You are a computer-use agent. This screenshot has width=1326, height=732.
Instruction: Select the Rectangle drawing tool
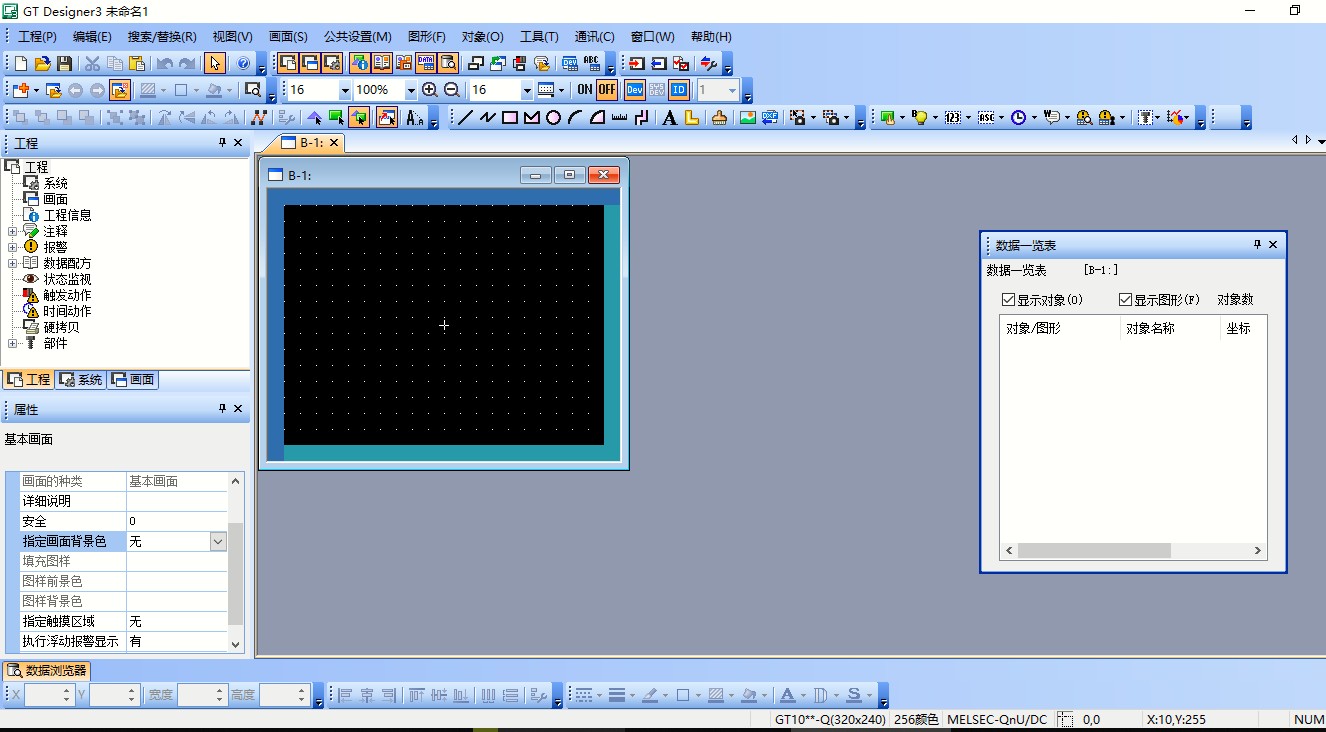click(x=509, y=117)
